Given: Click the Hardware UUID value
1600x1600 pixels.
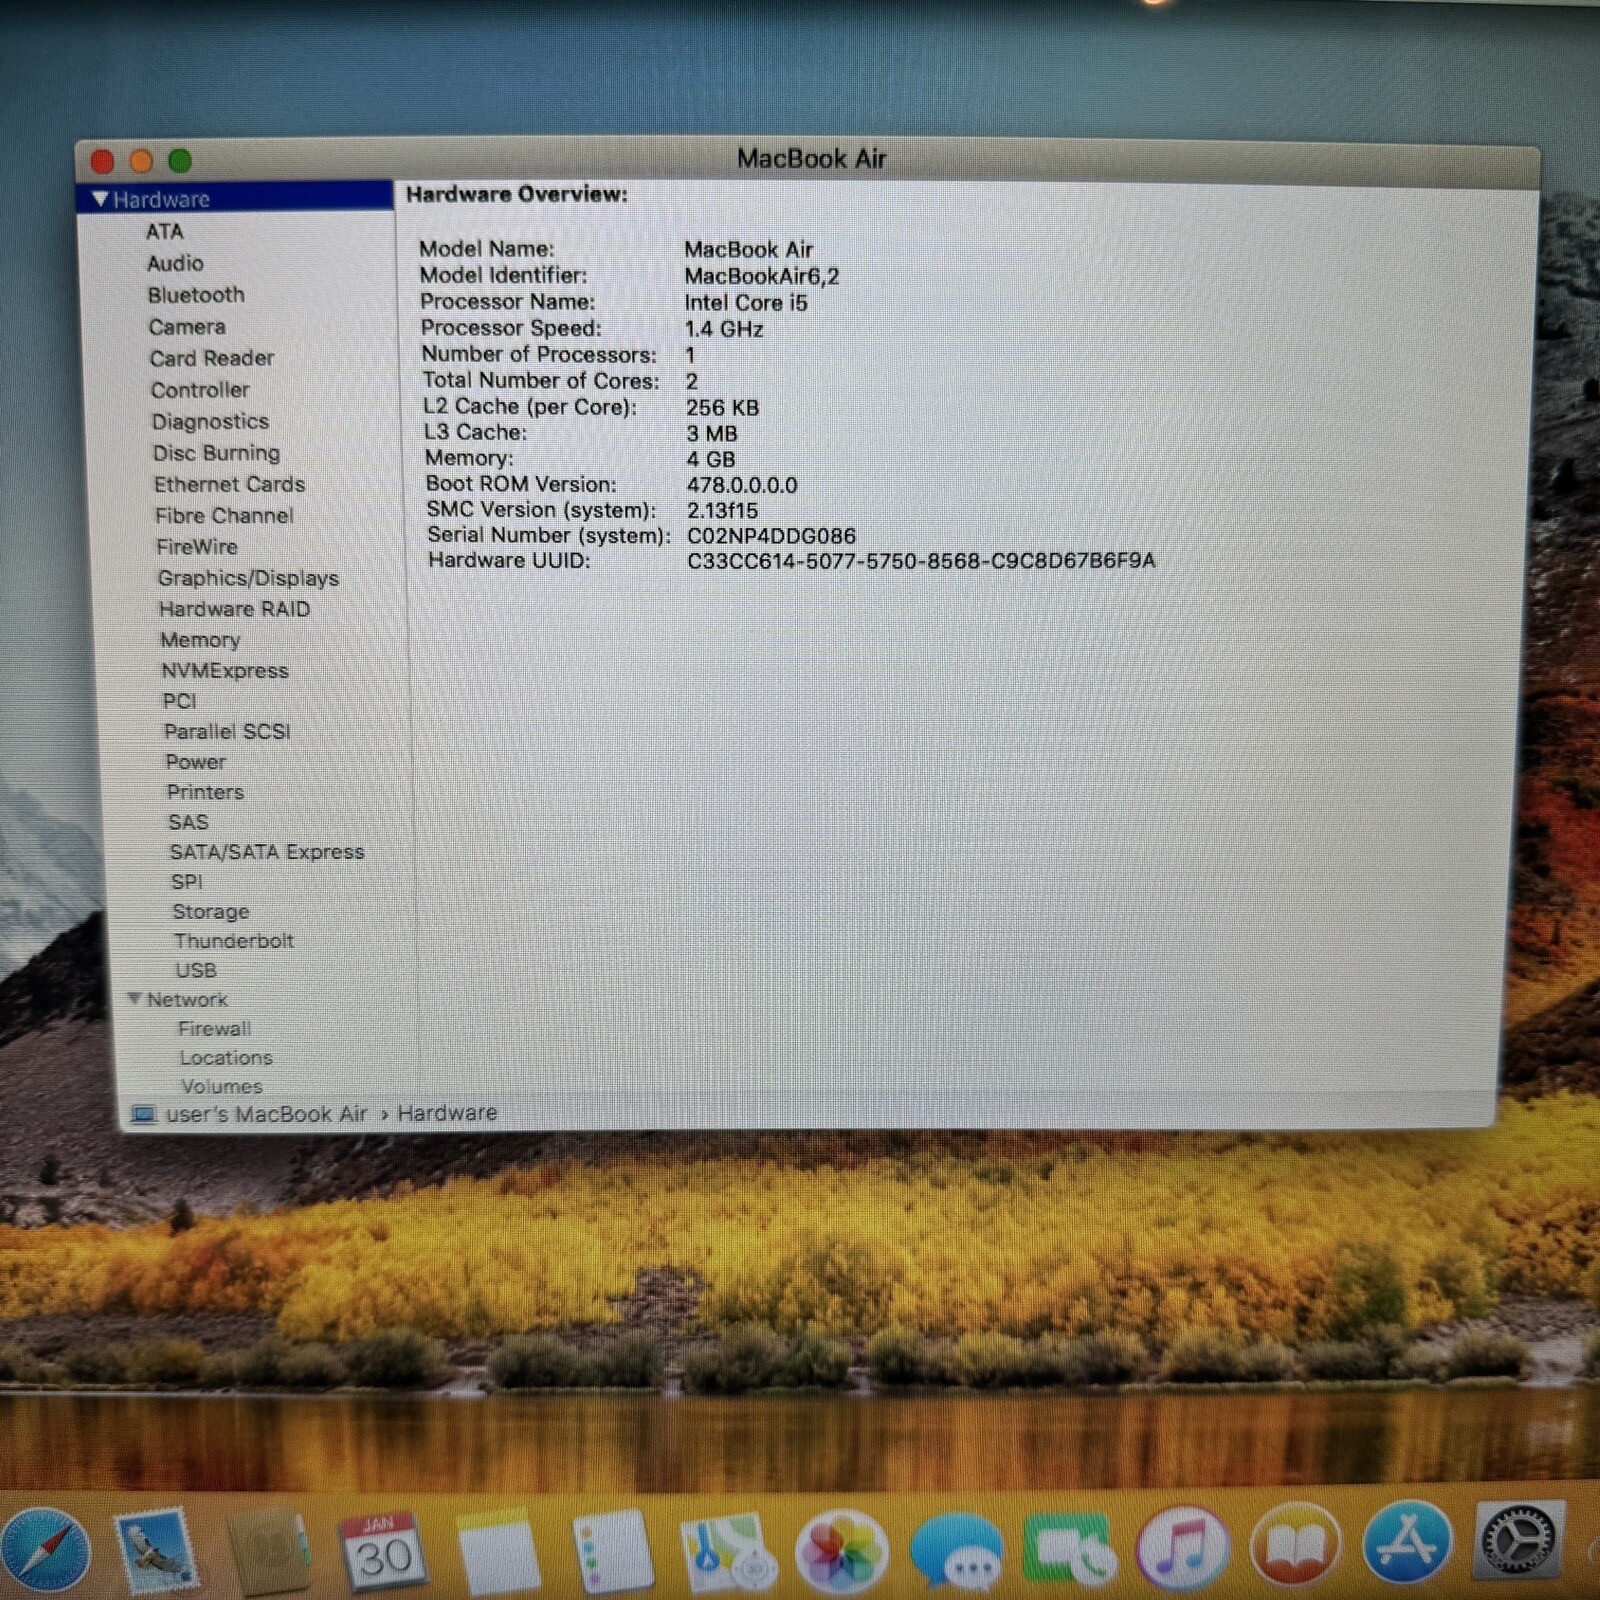Looking at the screenshot, I should pyautogui.click(x=921, y=561).
